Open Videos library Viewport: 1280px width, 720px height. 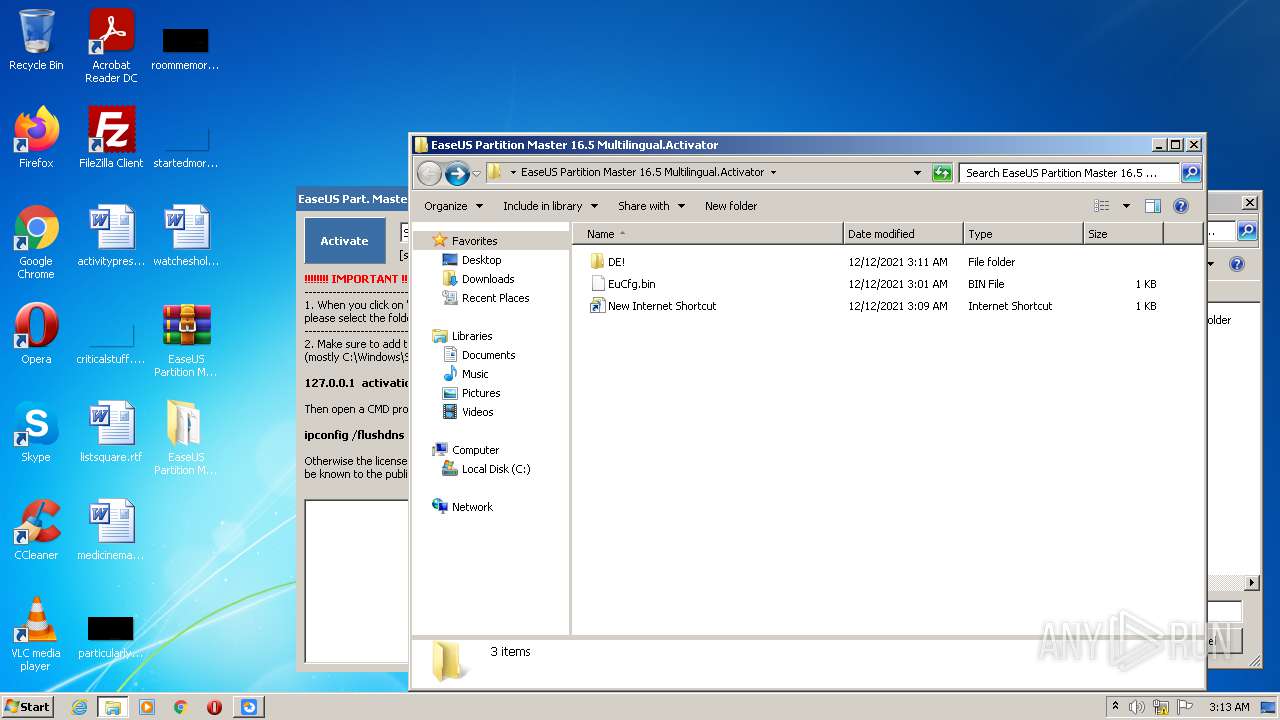pos(477,412)
